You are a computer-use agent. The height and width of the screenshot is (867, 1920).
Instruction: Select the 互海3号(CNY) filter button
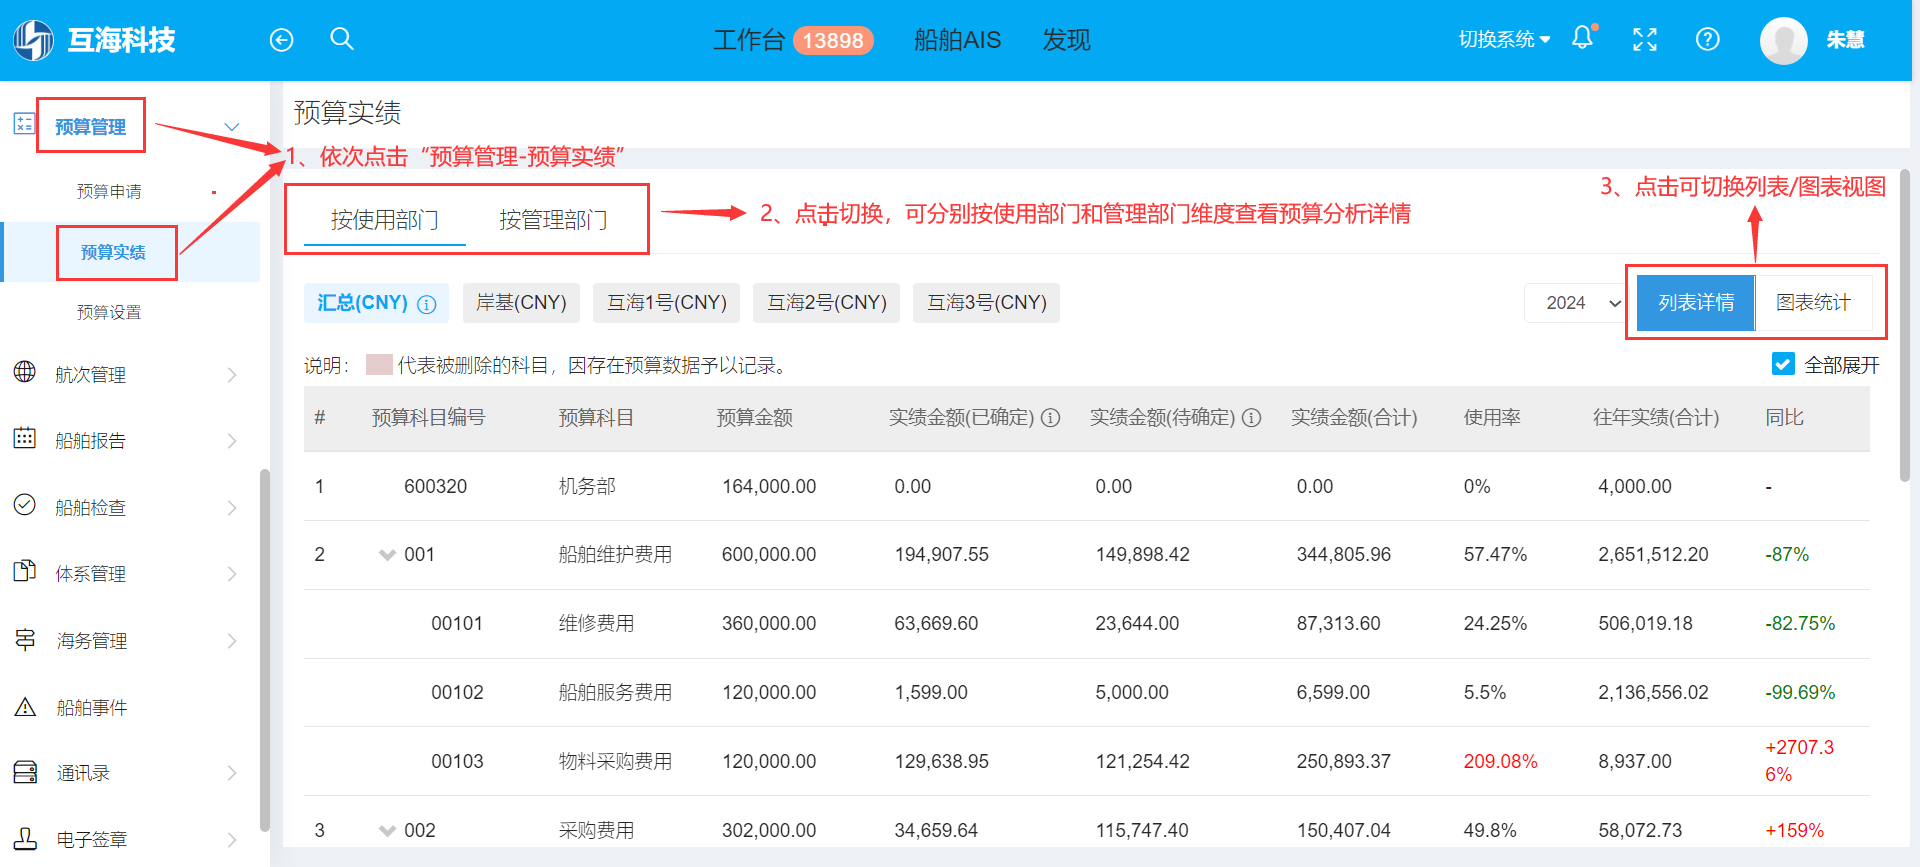[987, 303]
